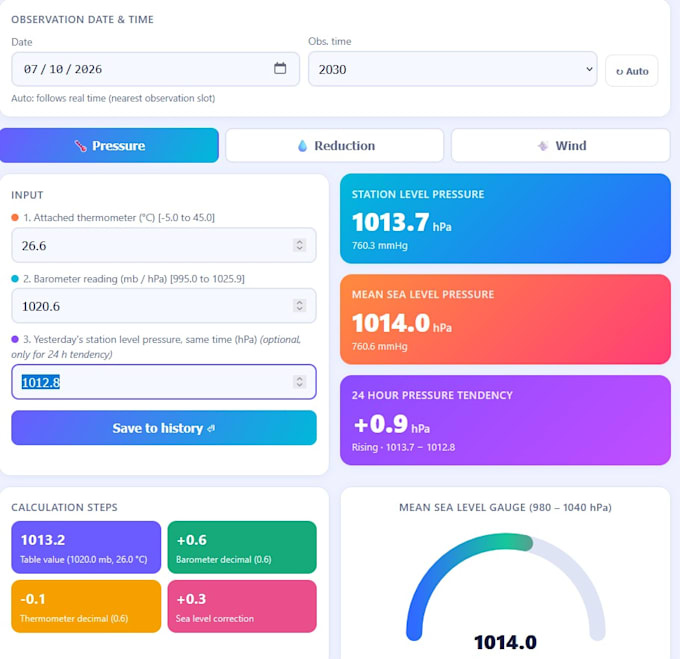Click the 'CALCULATION STEPS' heading
The image size is (680, 659).
tap(64, 507)
